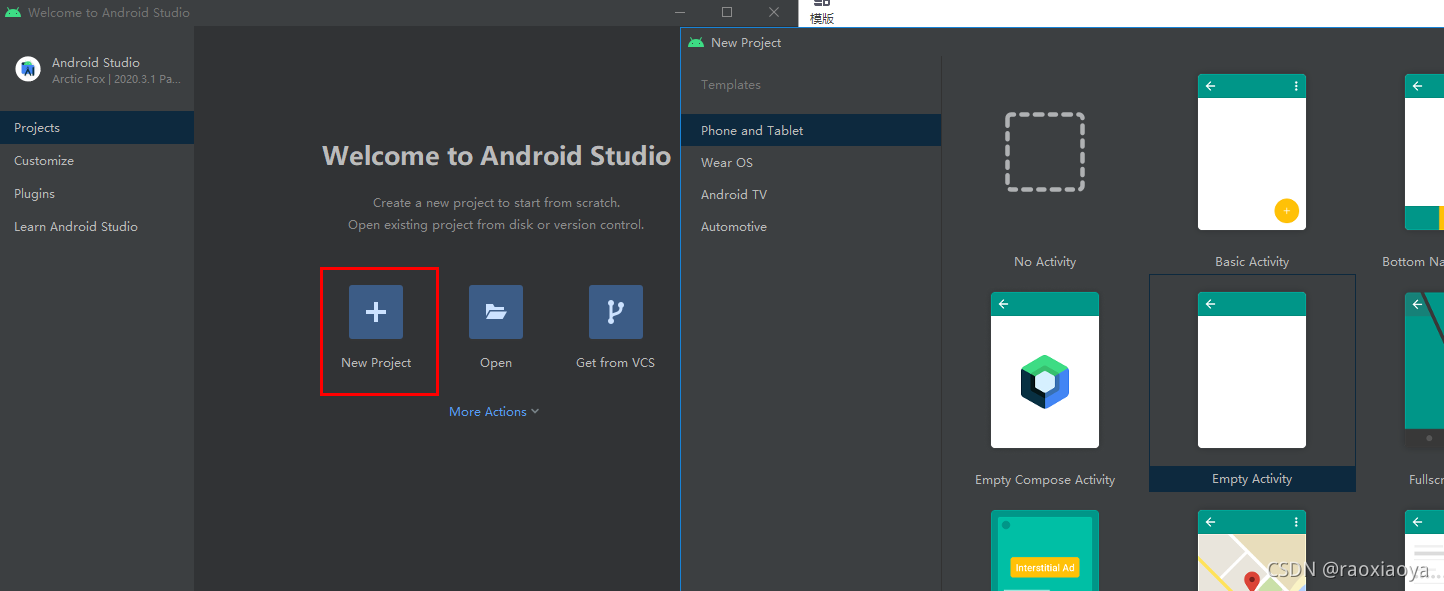The width and height of the screenshot is (1444, 591).
Task: Open Learn Android Studio section
Action: tap(97, 226)
